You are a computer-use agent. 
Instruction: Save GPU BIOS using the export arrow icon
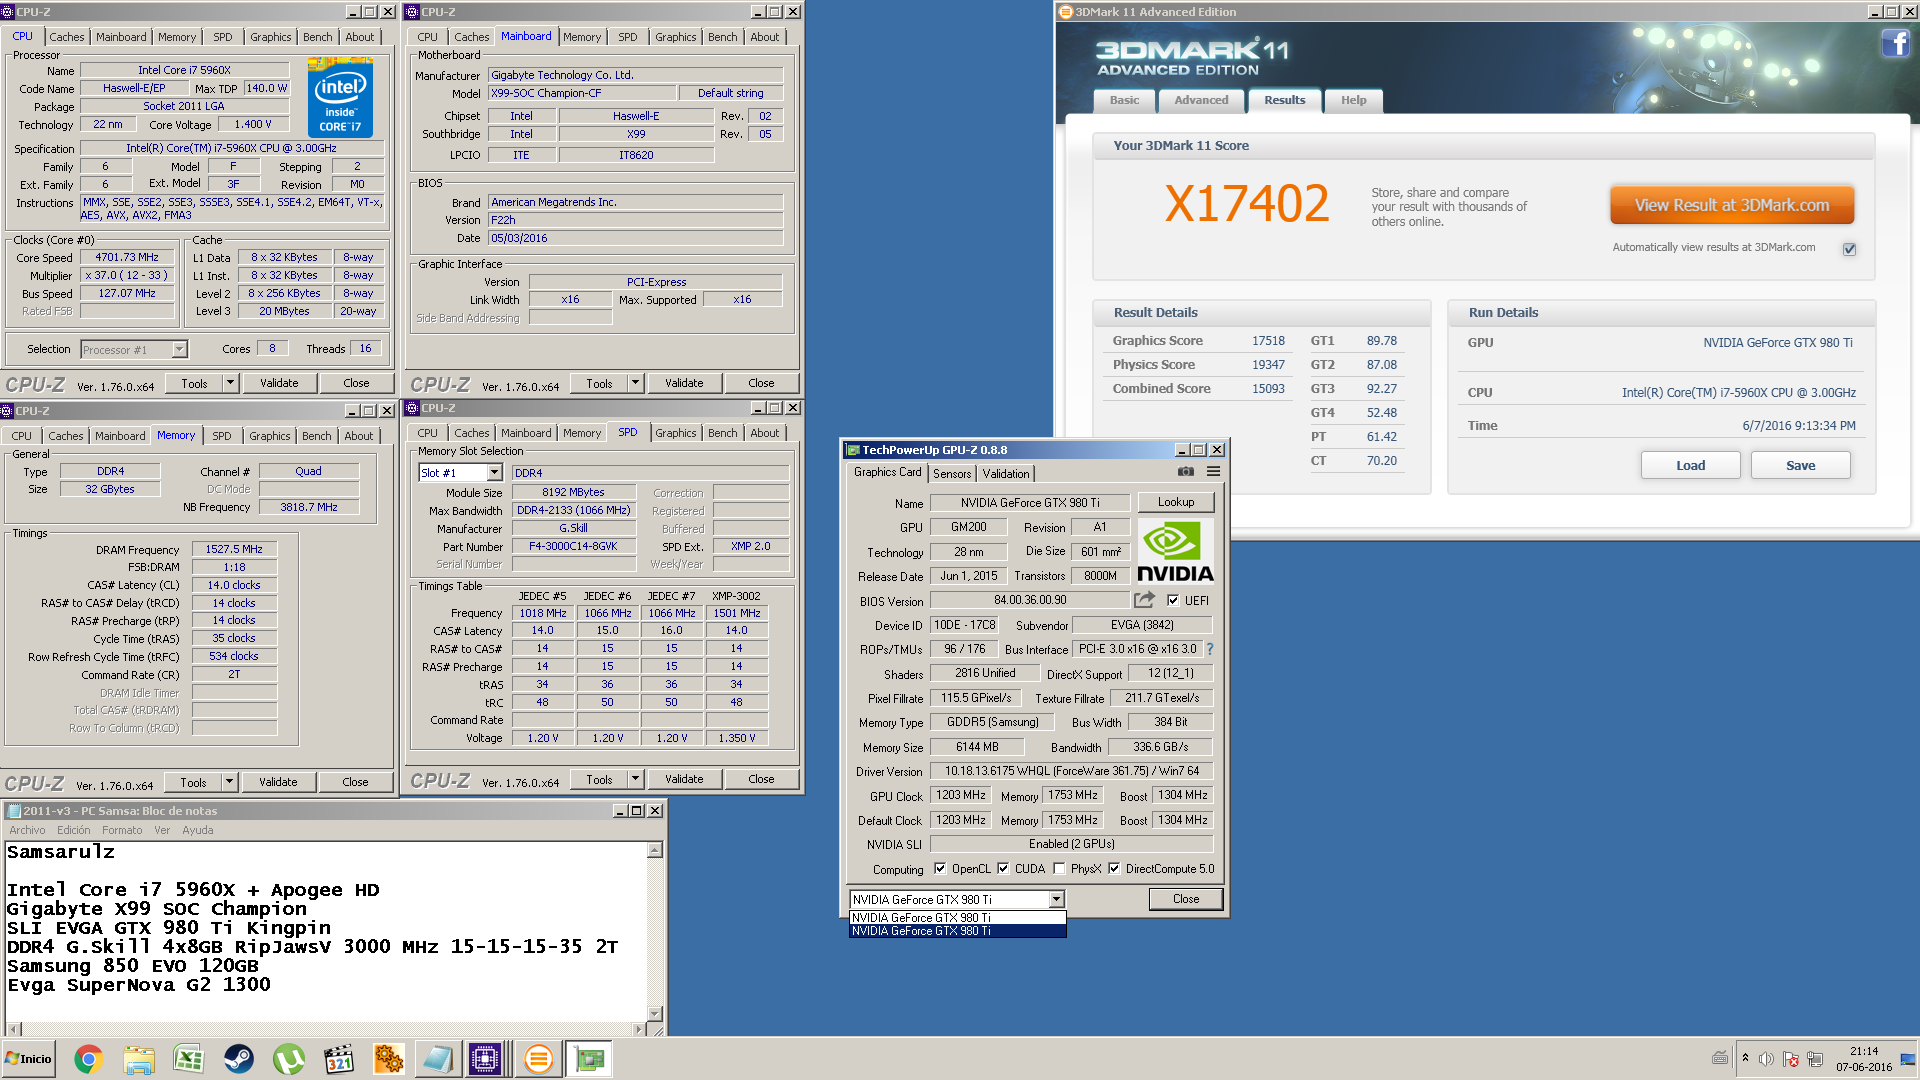(x=1144, y=599)
